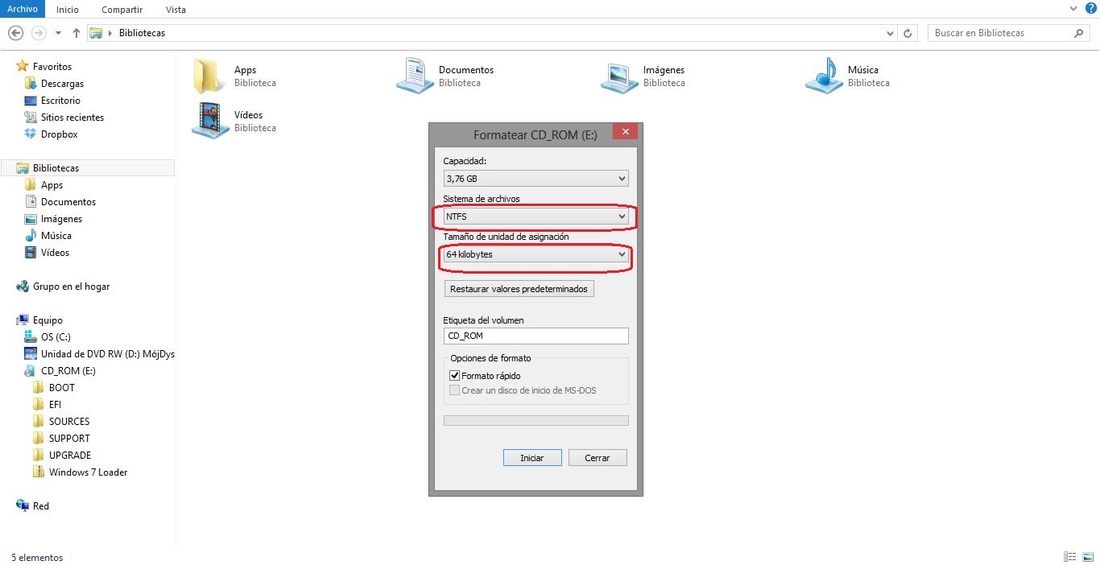Go forward with the forward arrow
1100x565 pixels.
pos(39,33)
